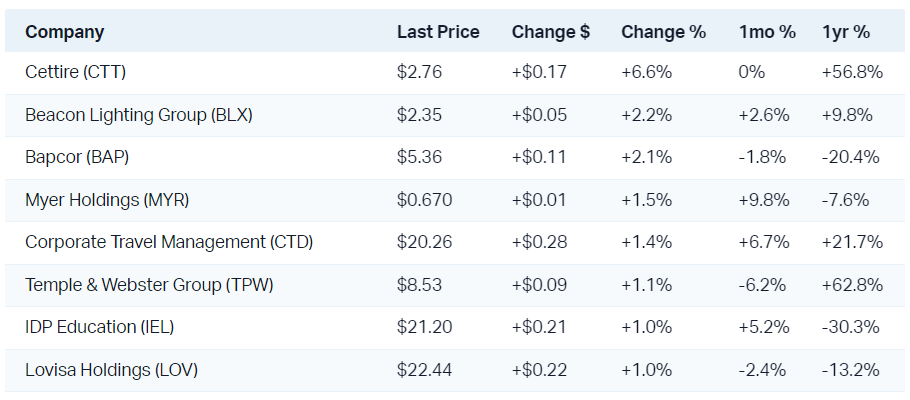Click the Cettire (CTT) company link

[x=76, y=72]
